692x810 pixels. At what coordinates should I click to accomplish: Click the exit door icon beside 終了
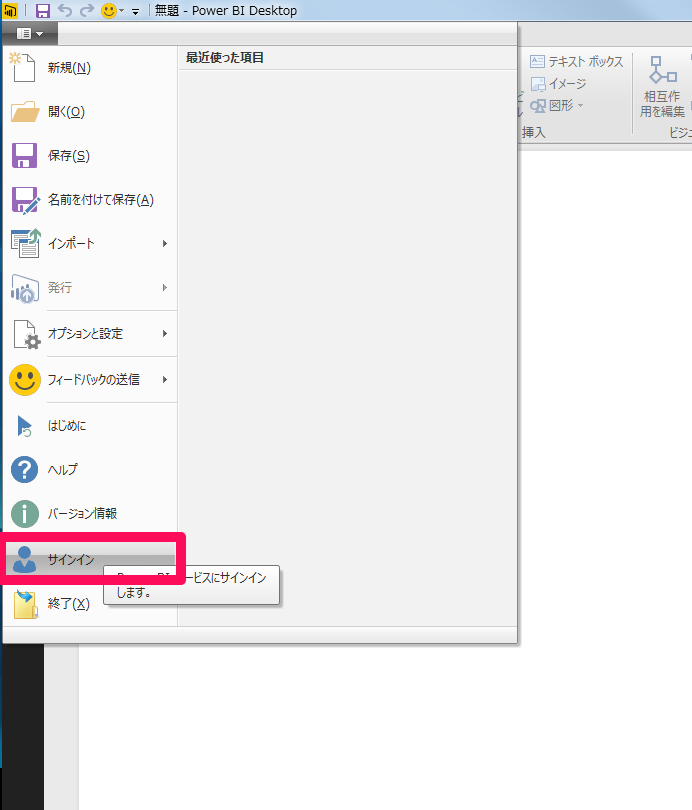pyautogui.click(x=26, y=604)
